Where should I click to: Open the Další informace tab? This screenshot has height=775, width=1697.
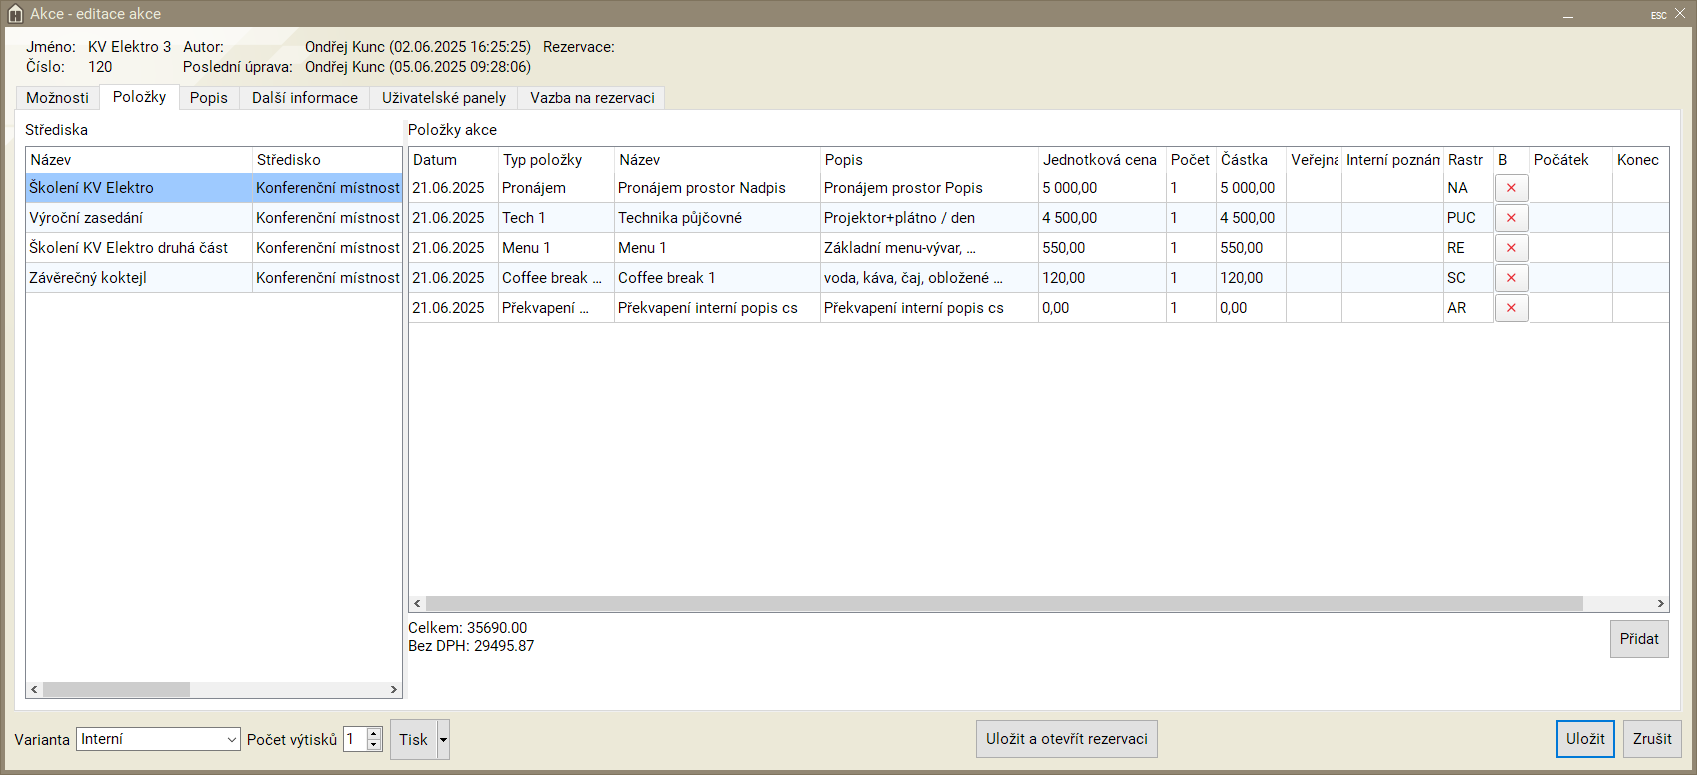coord(304,98)
